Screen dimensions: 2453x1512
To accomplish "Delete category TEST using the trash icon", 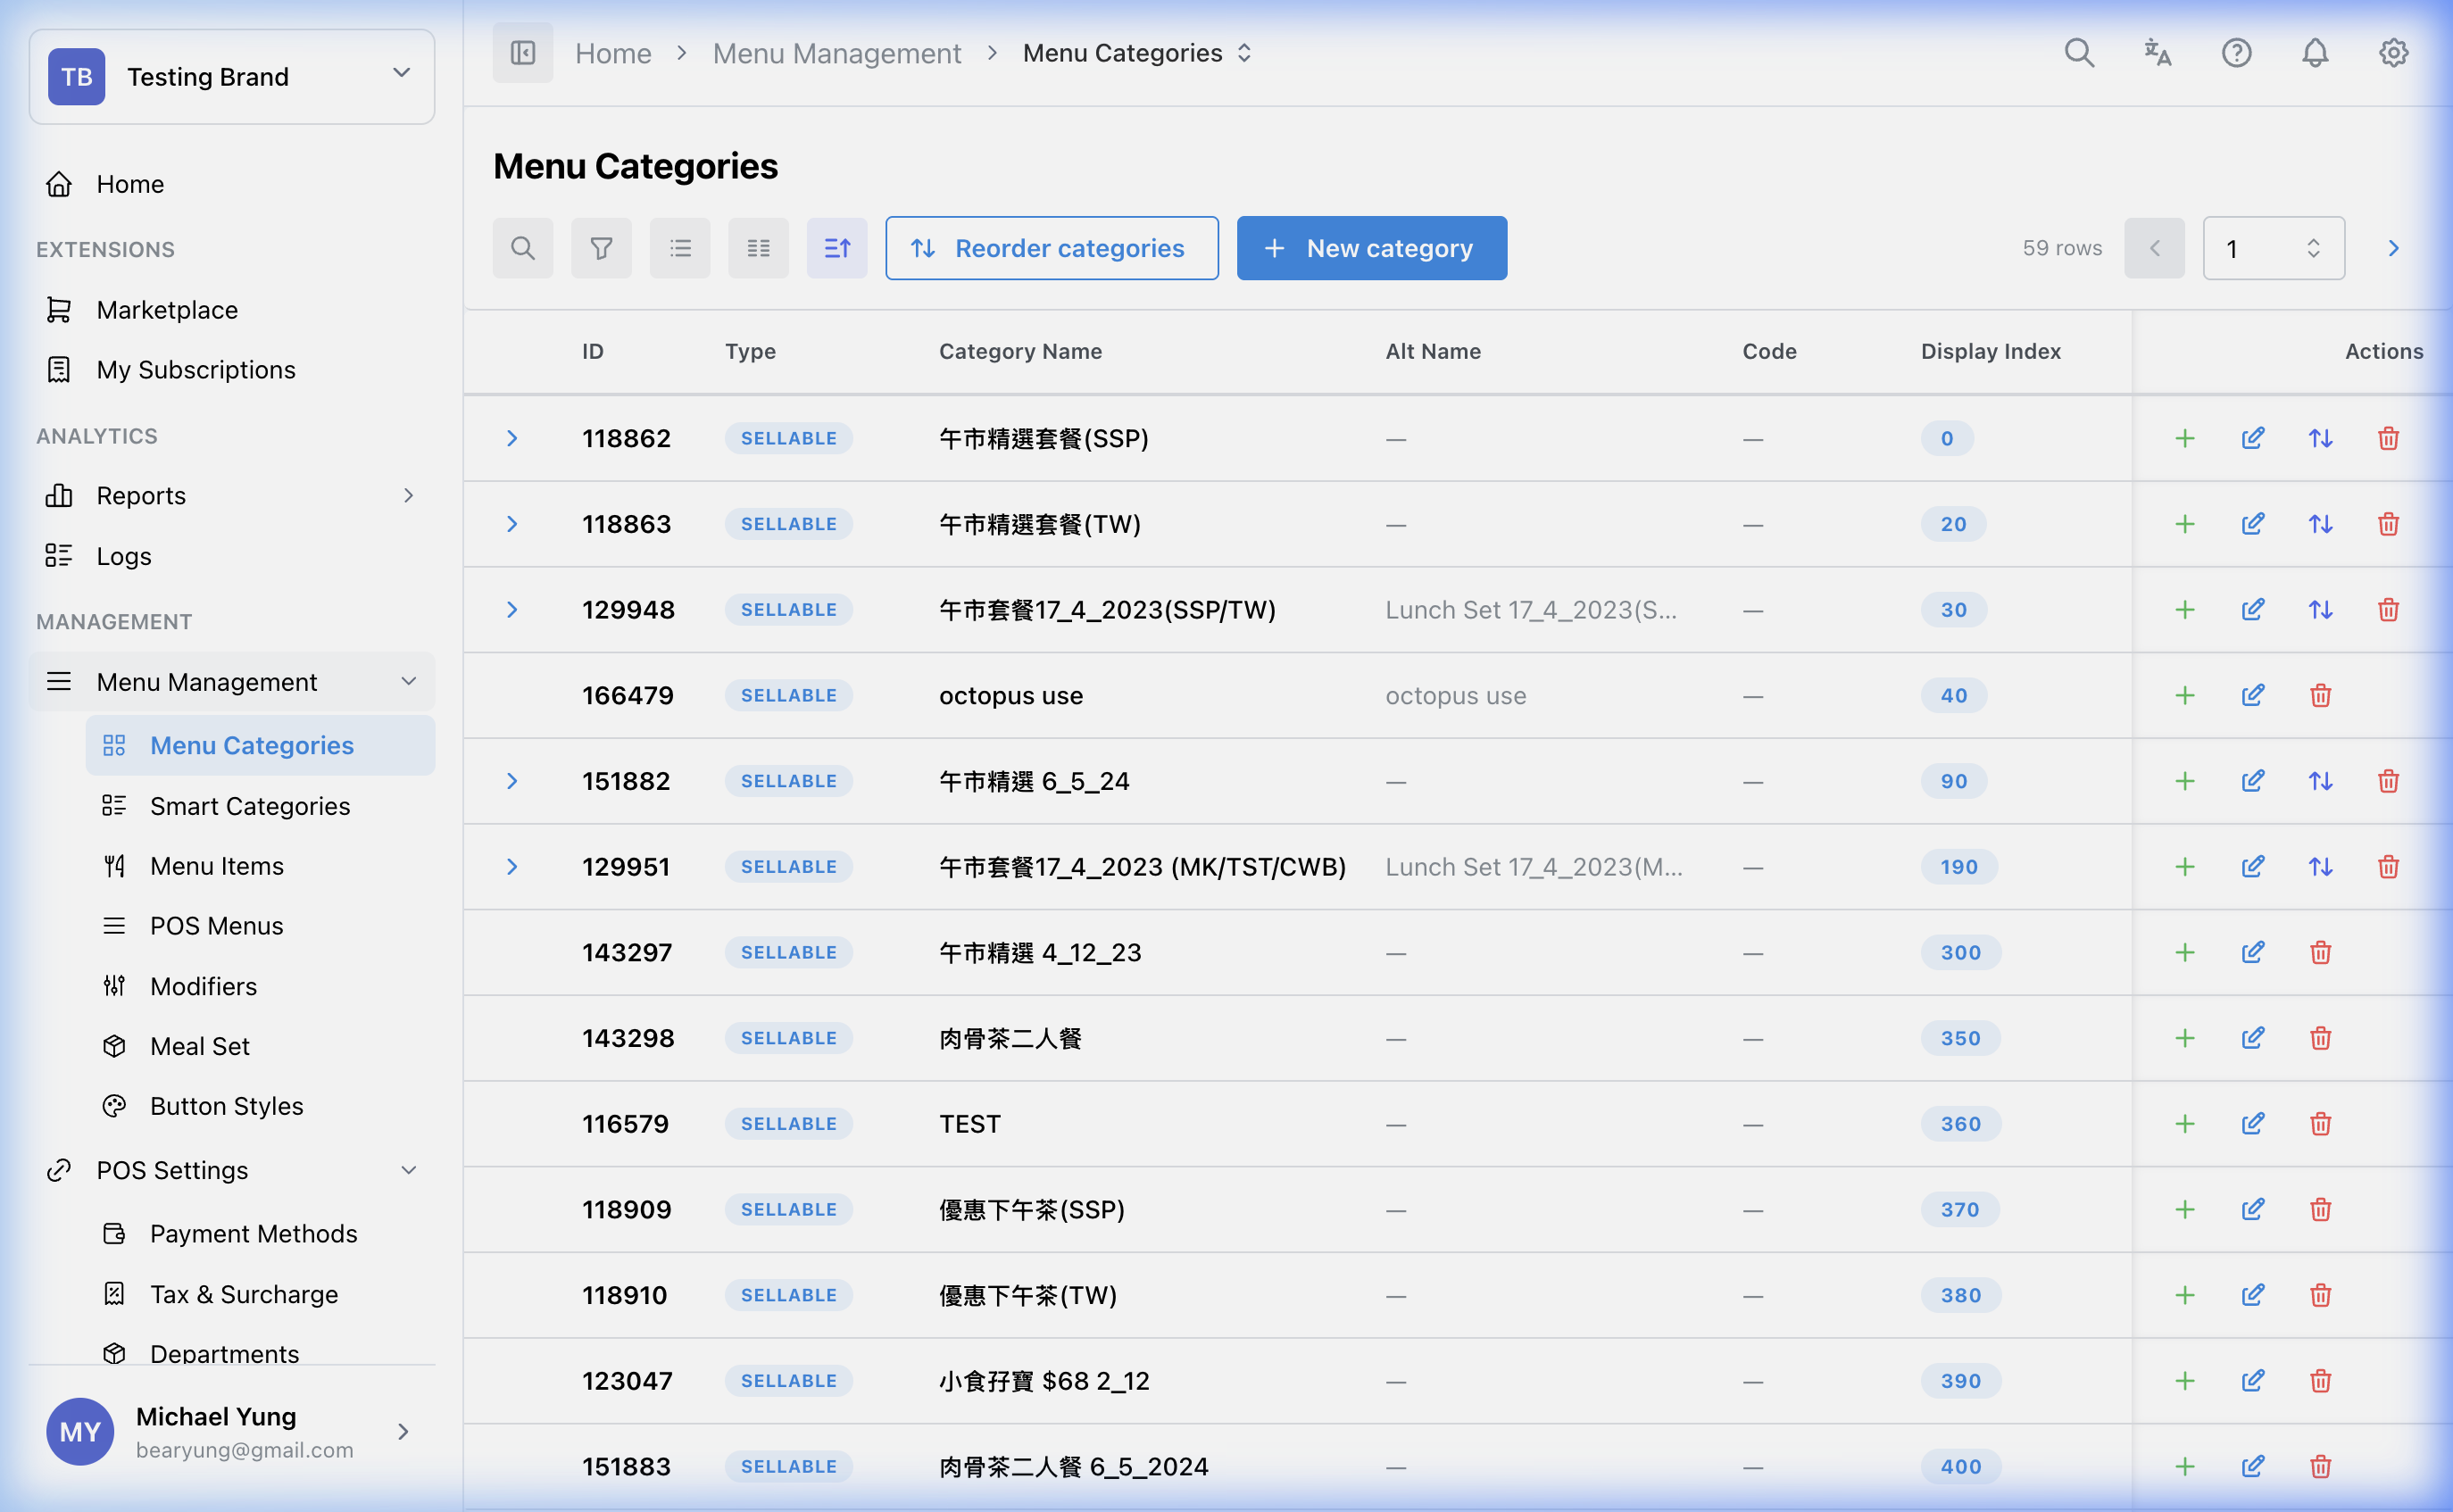I will coord(2320,1123).
